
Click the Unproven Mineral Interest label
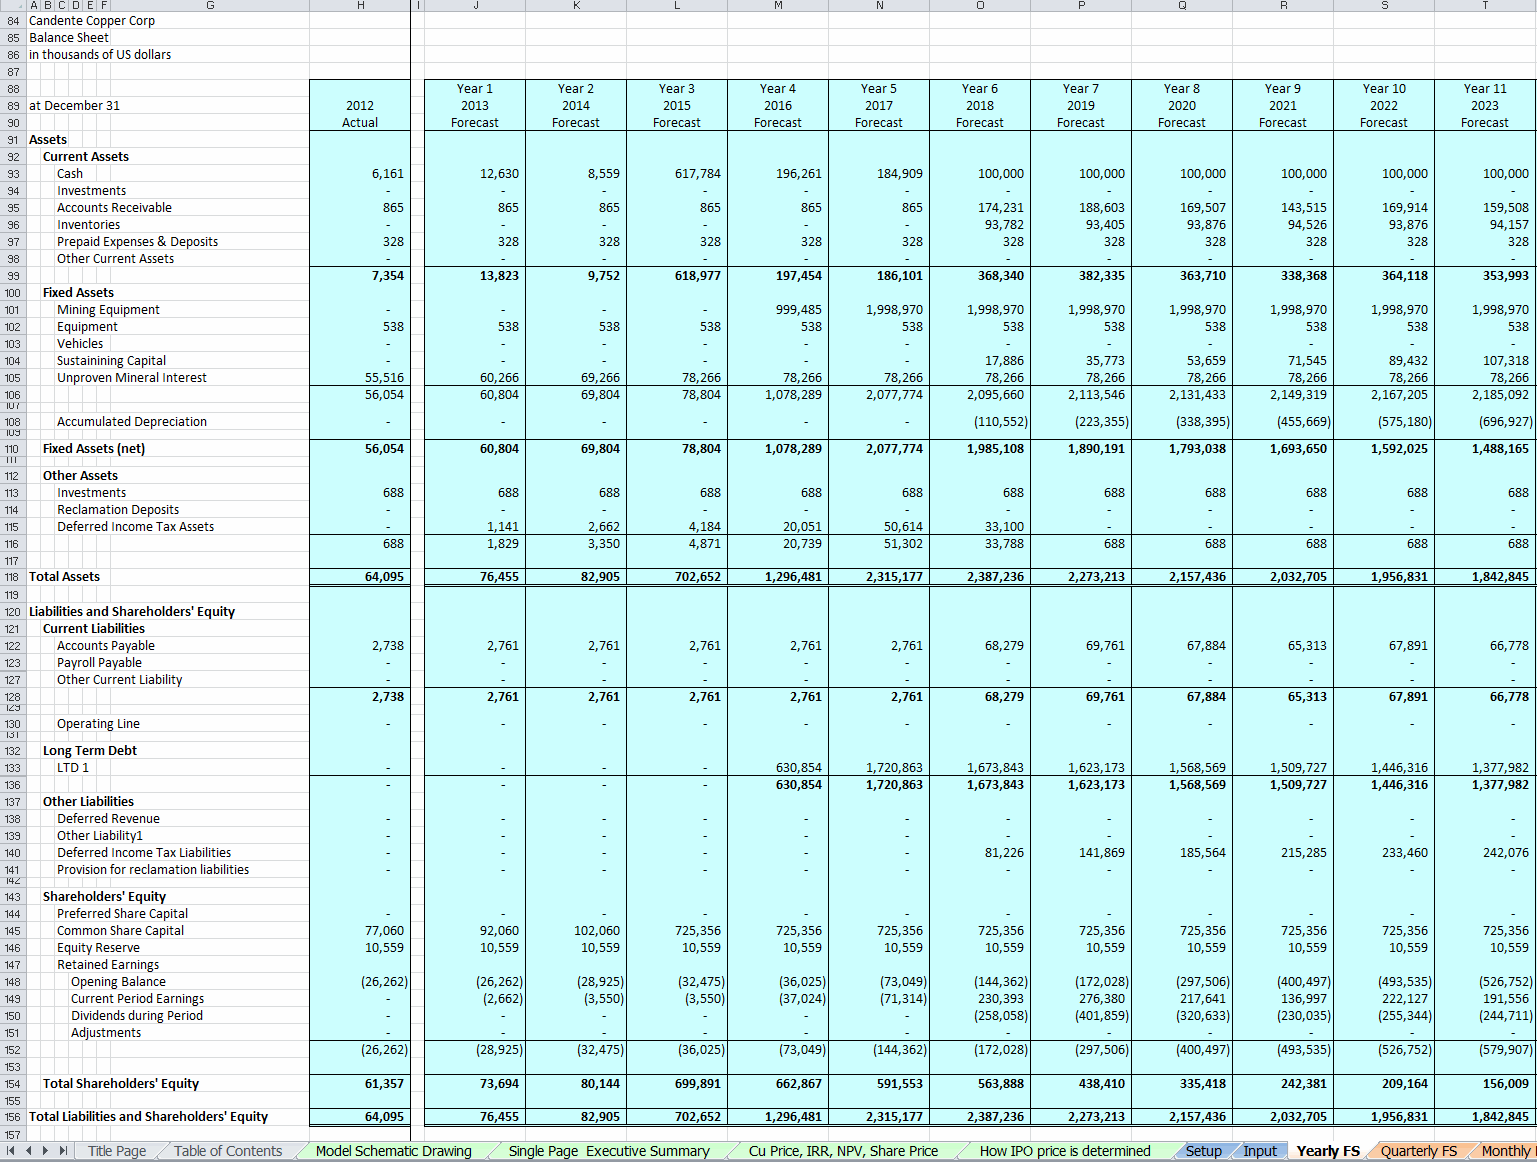point(132,378)
